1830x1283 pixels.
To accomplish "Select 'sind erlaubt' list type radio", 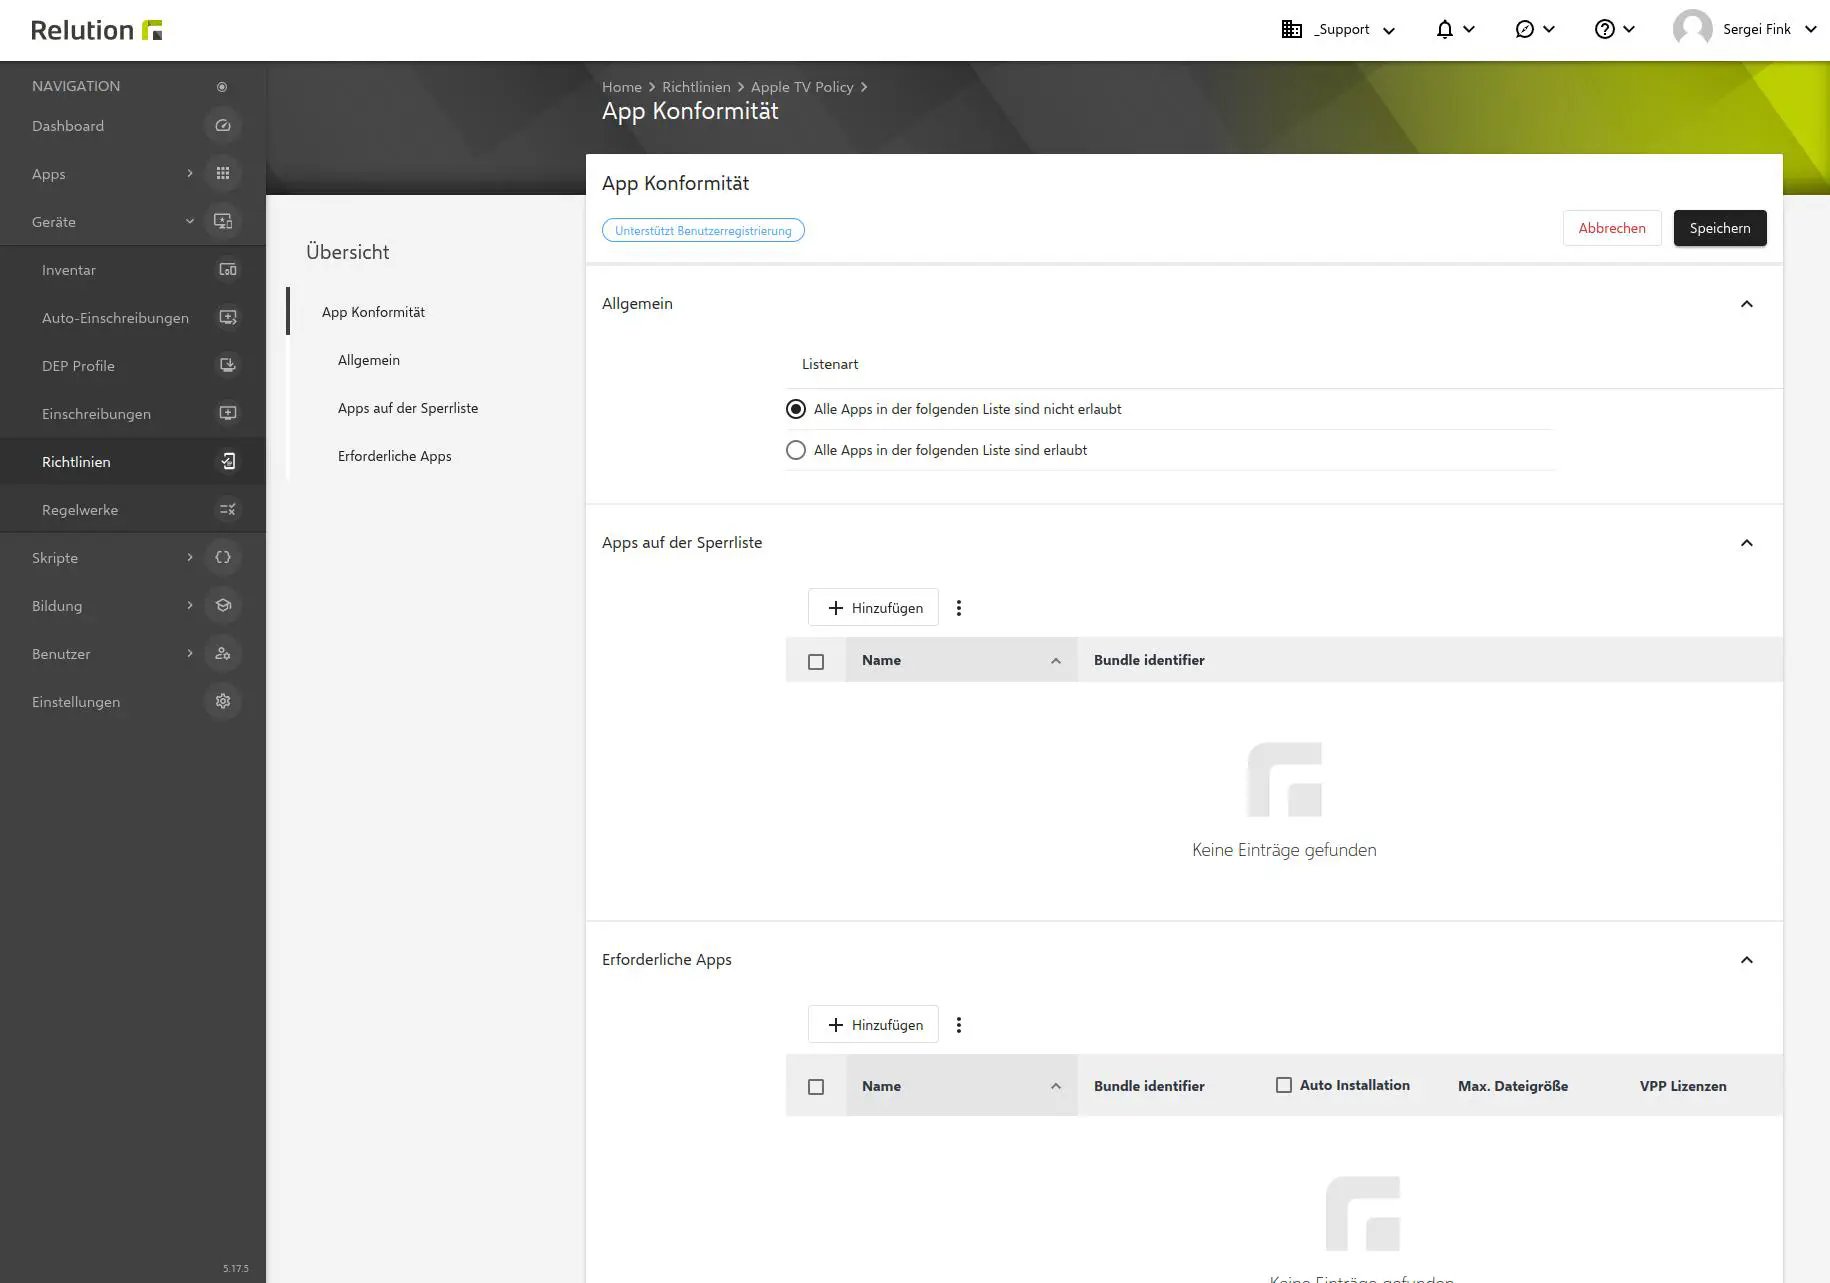I will [x=796, y=450].
